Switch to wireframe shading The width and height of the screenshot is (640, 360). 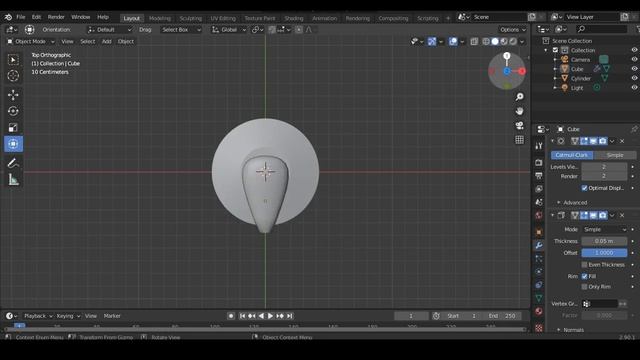(x=486, y=41)
